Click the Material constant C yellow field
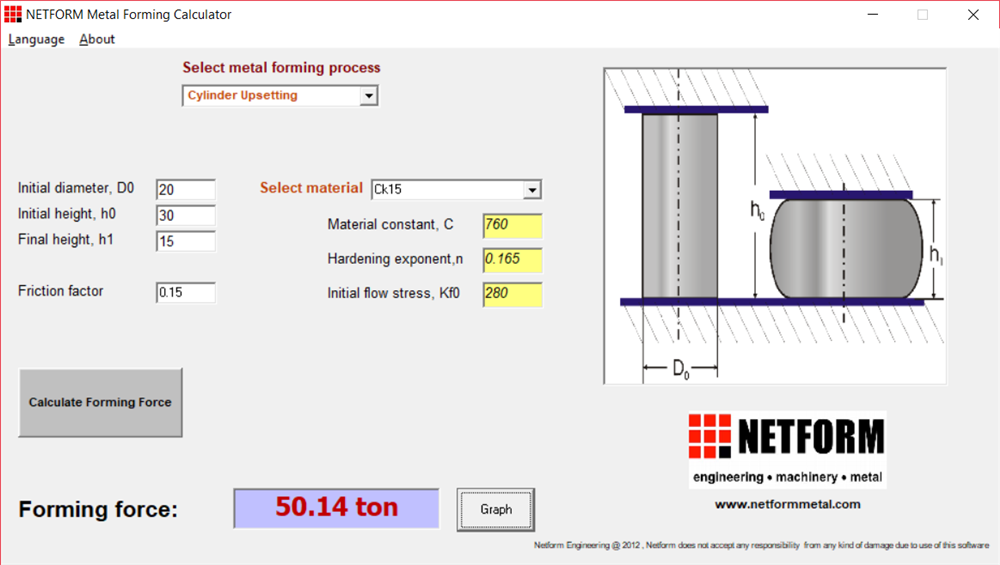 click(x=512, y=226)
